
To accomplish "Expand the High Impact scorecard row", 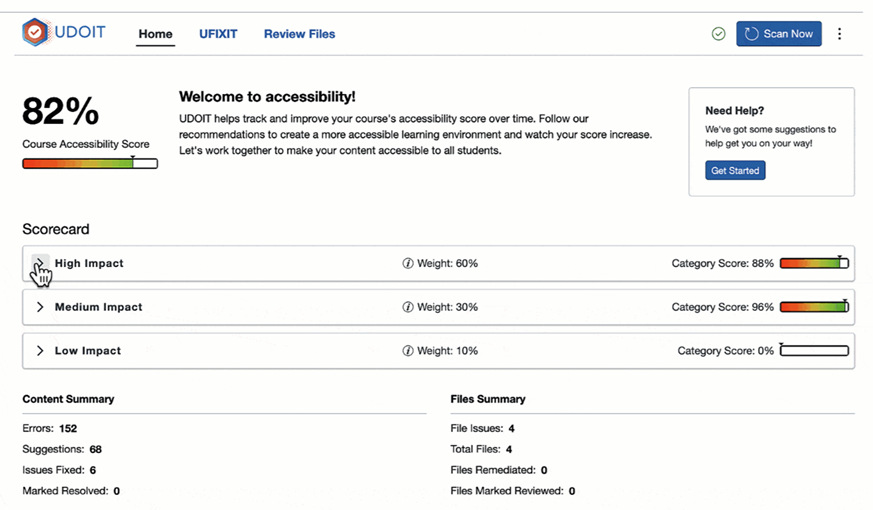I will [x=40, y=263].
